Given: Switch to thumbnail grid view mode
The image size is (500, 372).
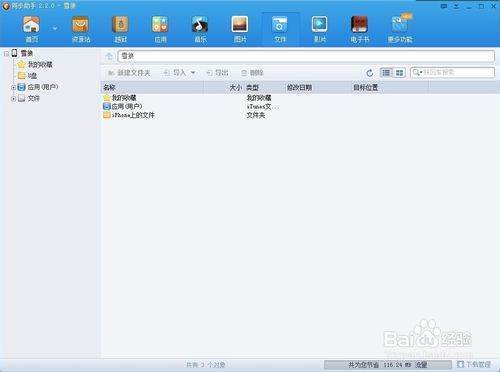Looking at the screenshot, I should [399, 73].
